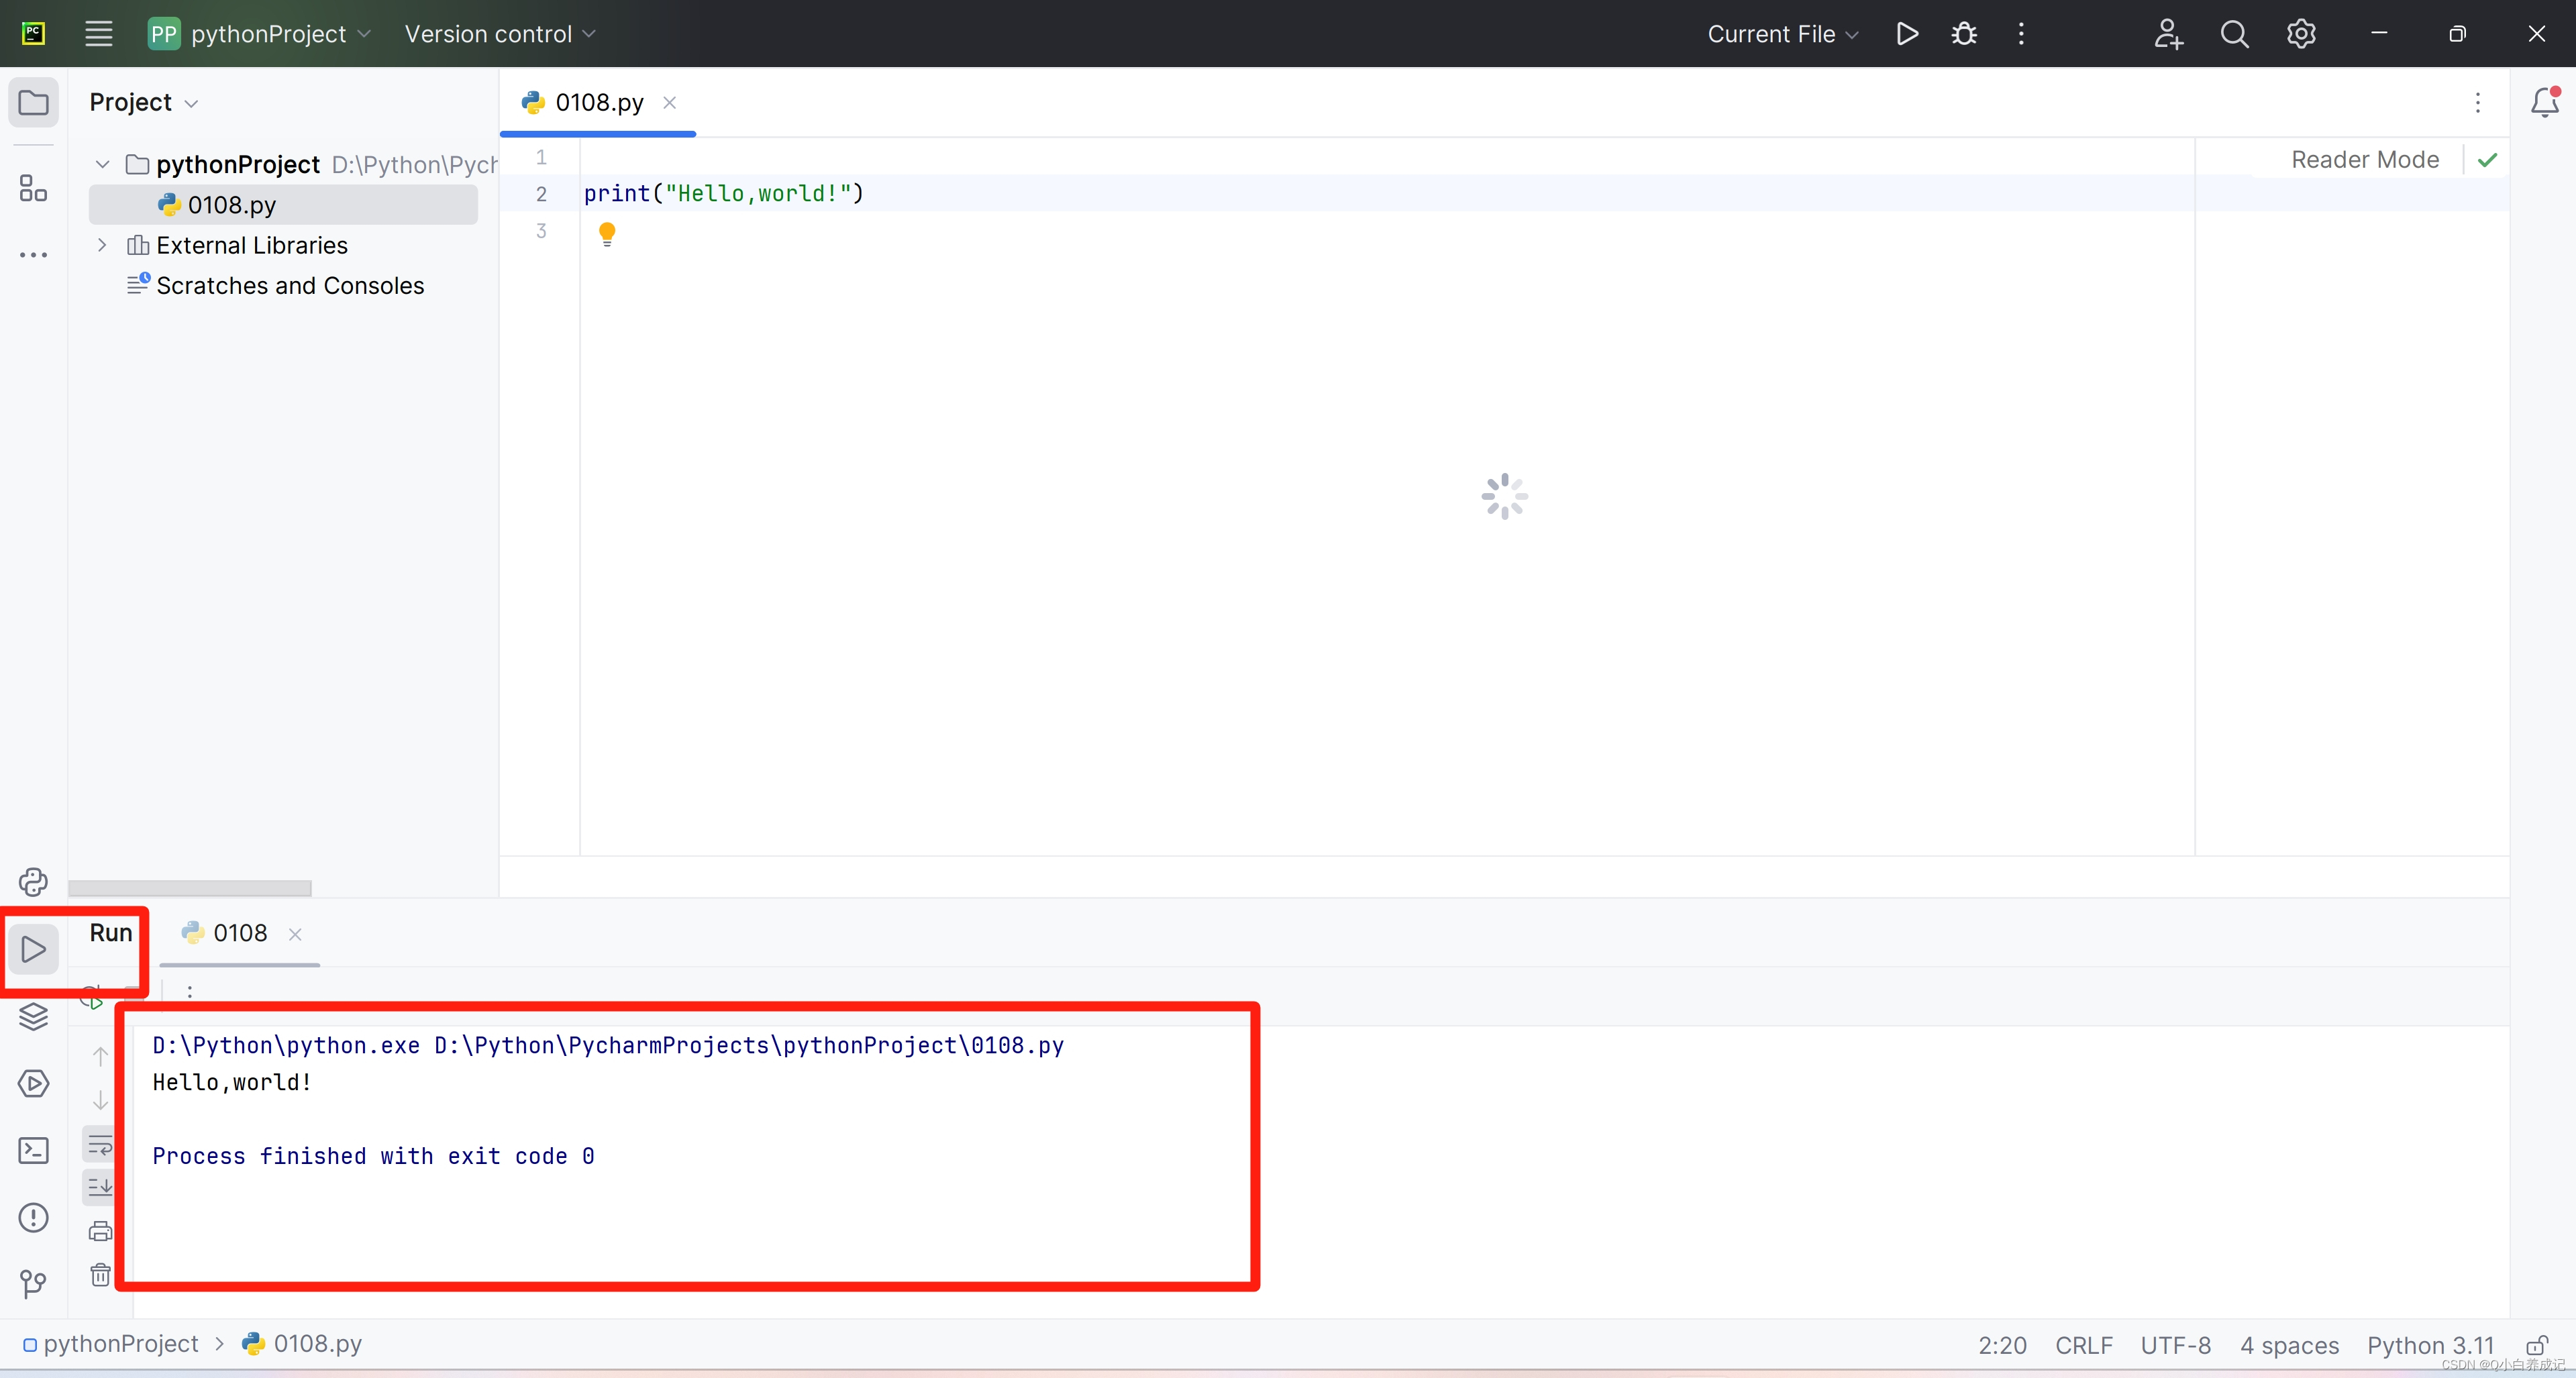Open Settings via the gear icon

click(x=2301, y=33)
